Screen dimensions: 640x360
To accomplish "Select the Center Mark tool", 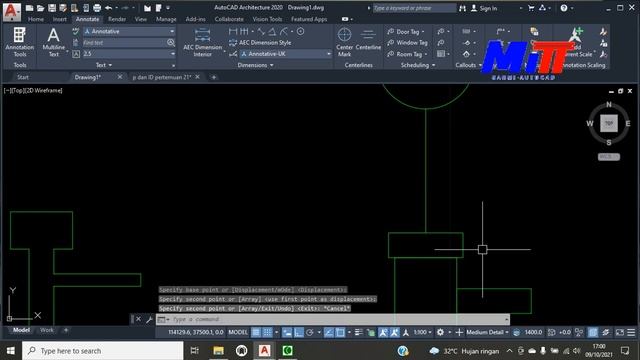I will tap(344, 42).
